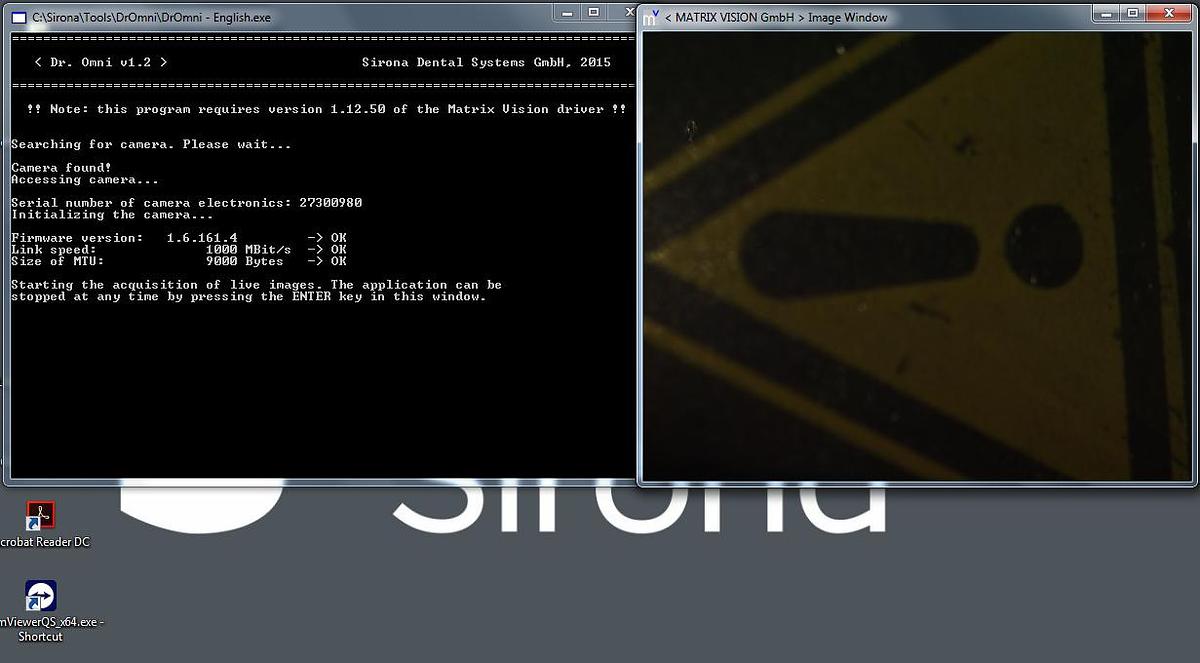1200x663 pixels.
Task: Maximize the DrOmni console window
Action: 593,13
